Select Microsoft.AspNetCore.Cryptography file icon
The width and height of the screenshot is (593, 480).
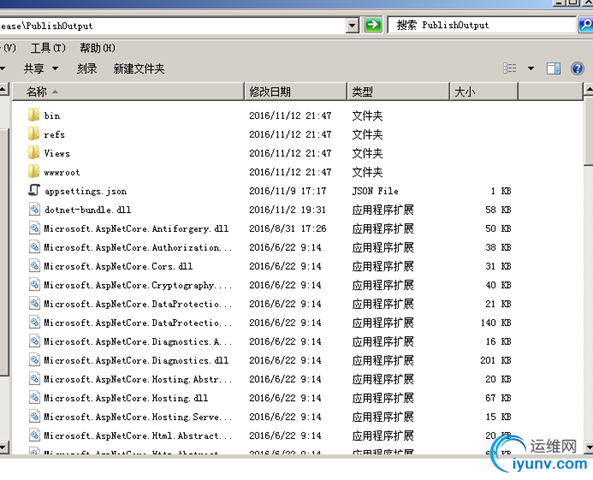34,285
